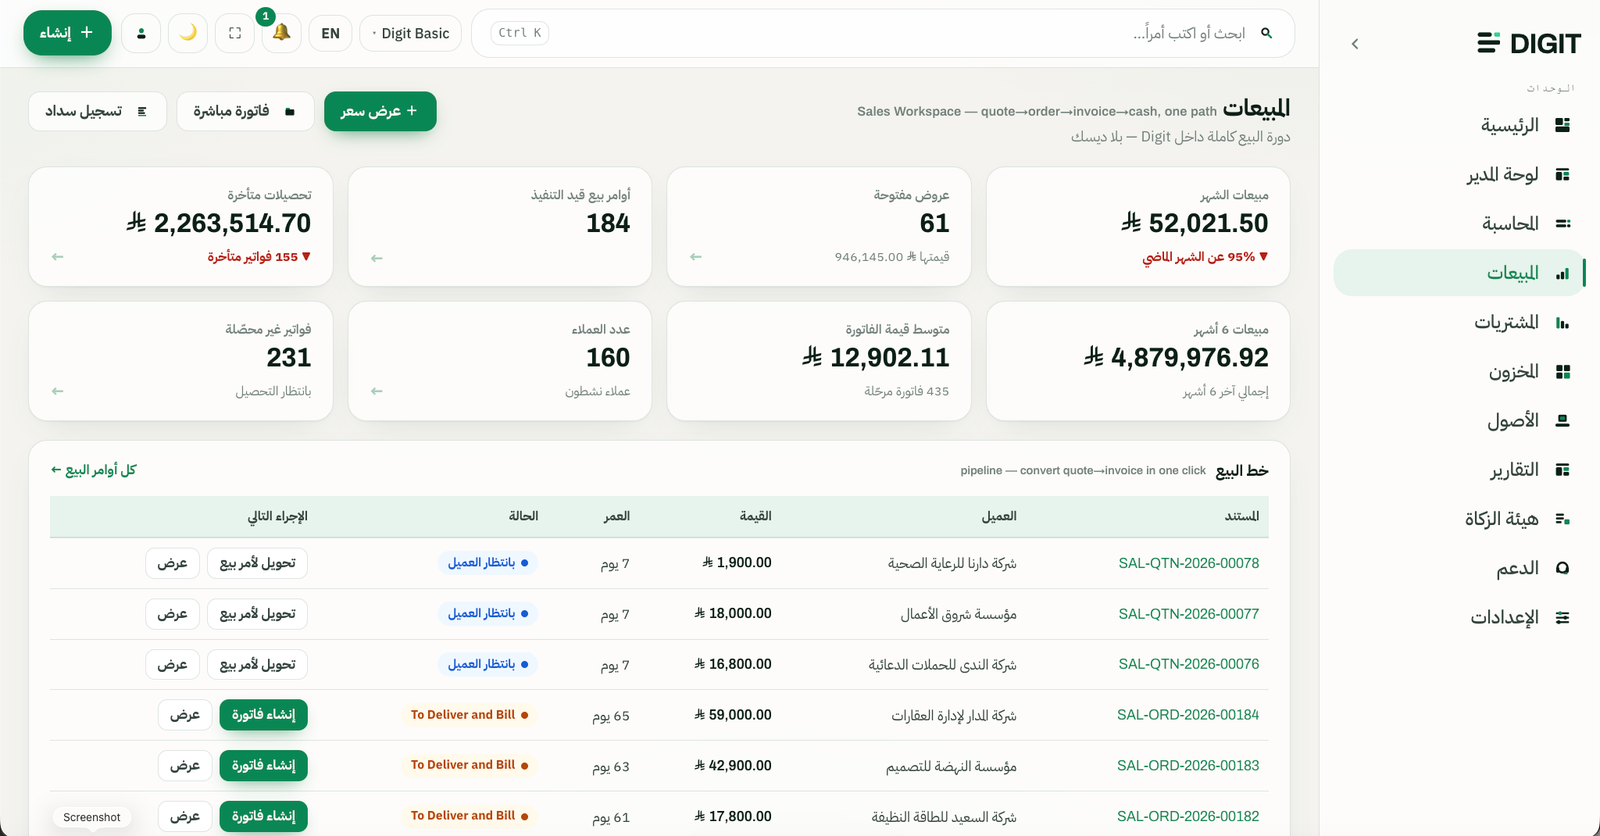
Task: Click تحويل لأمر بيع for SAL-QTN-2026-00077
Action: 257,614
